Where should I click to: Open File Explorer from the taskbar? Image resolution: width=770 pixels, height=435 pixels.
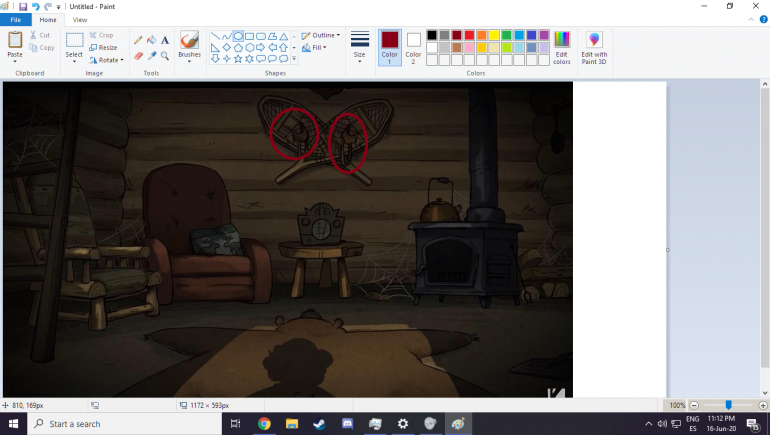292,424
